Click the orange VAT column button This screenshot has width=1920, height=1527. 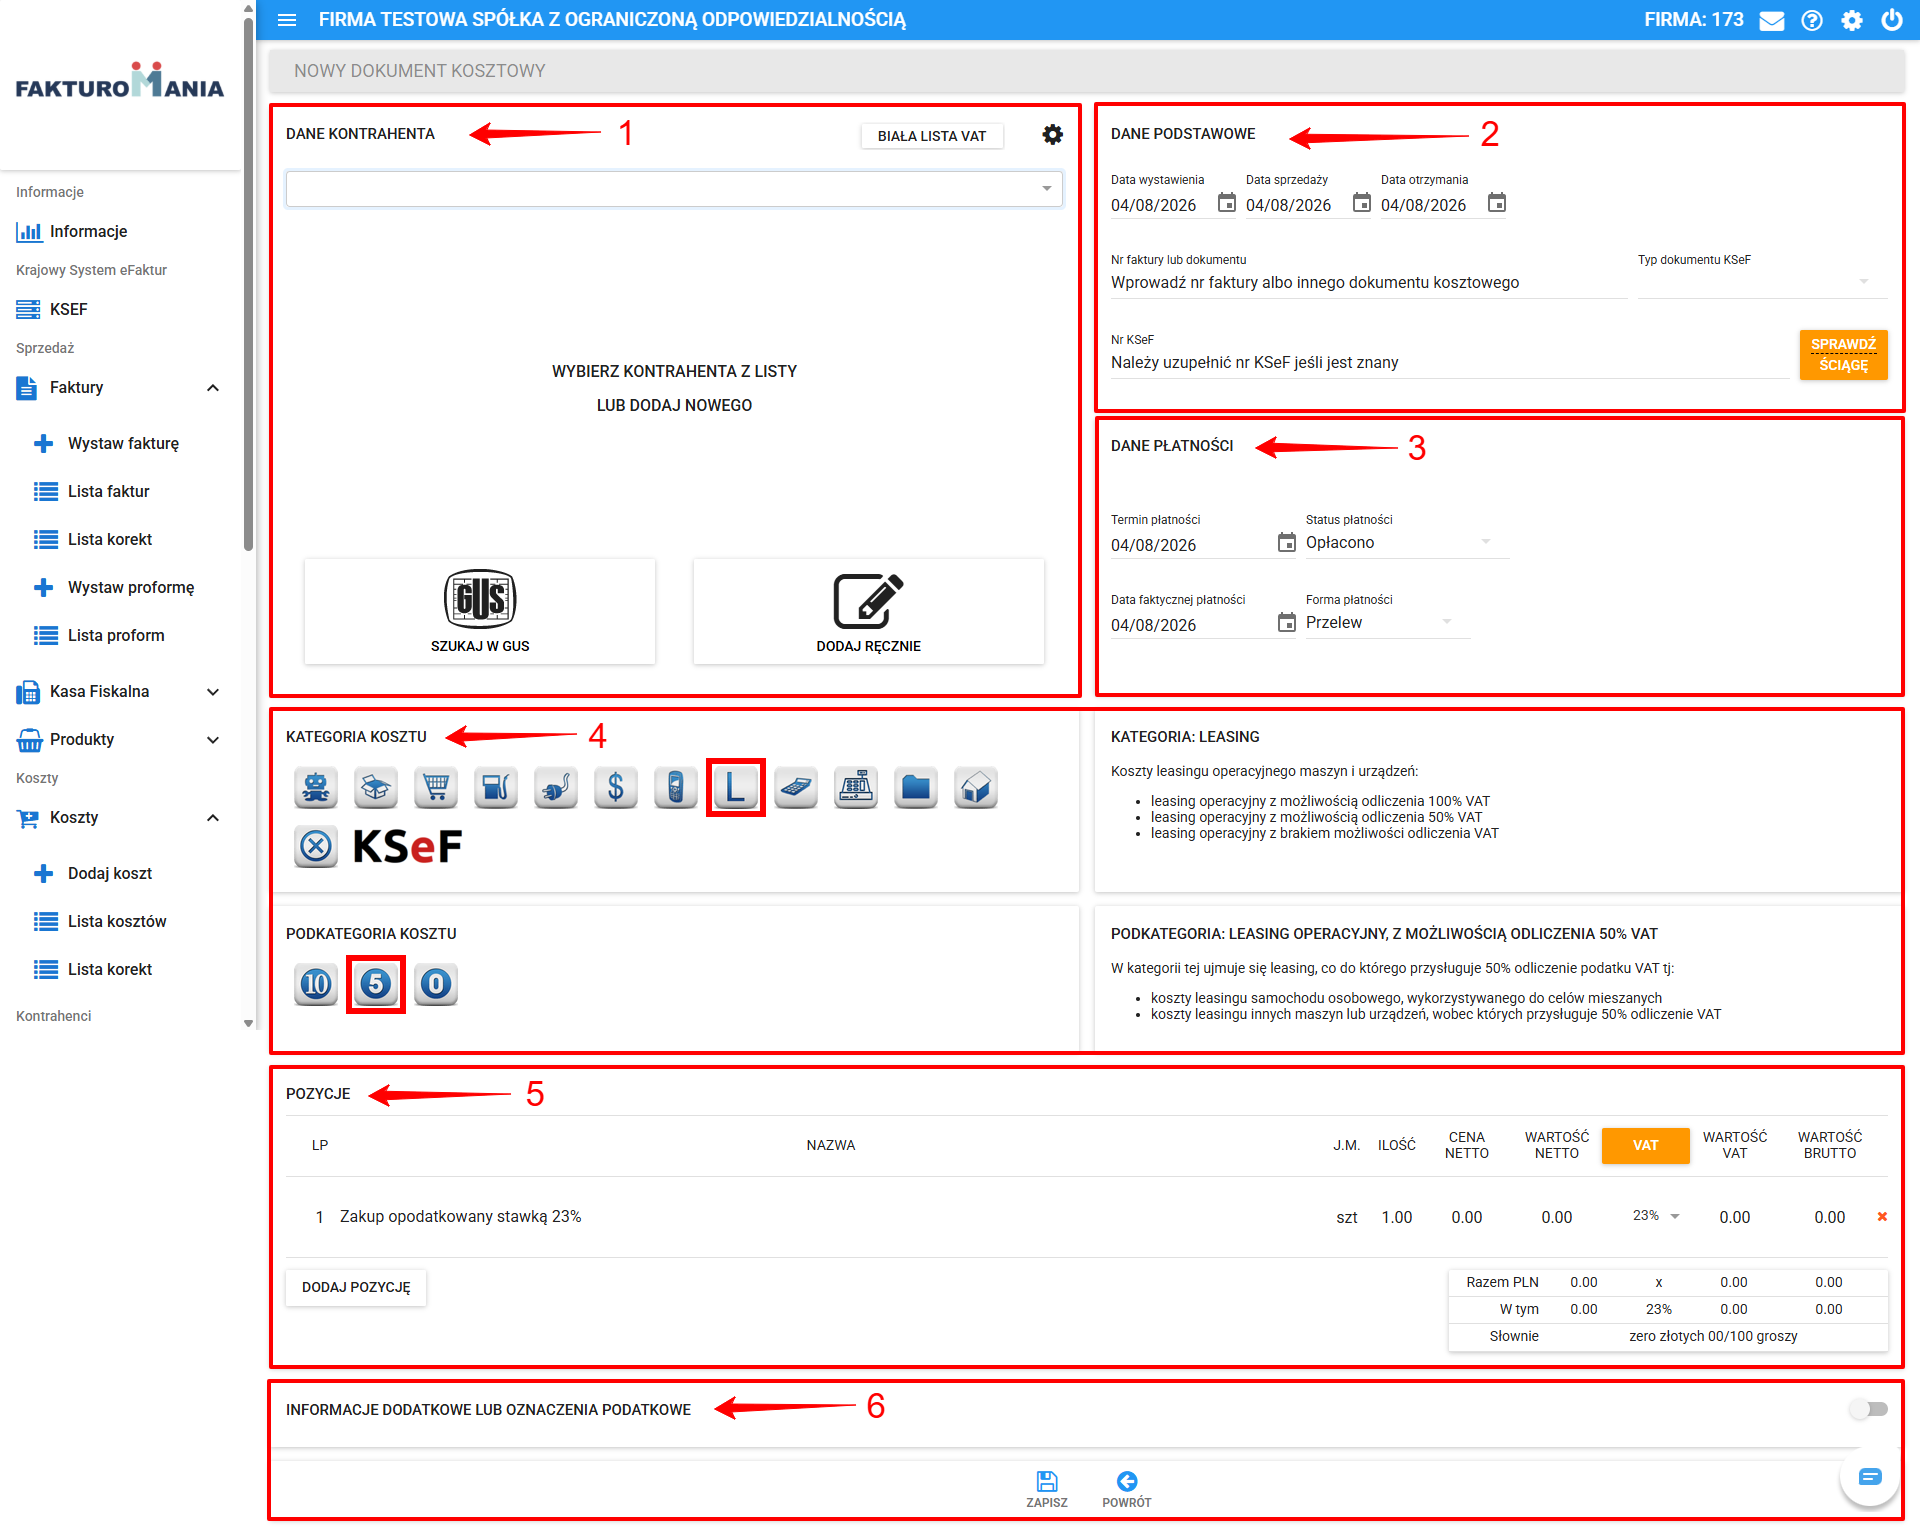click(1646, 1146)
